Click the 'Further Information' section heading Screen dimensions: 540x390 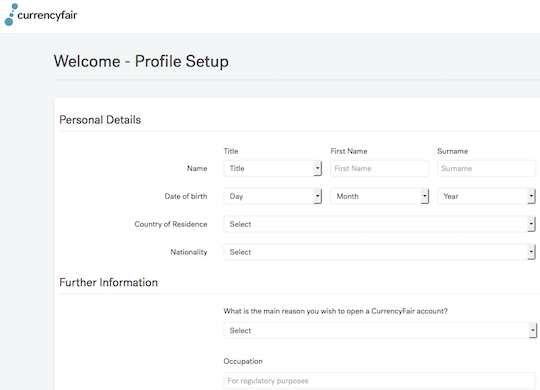(108, 283)
